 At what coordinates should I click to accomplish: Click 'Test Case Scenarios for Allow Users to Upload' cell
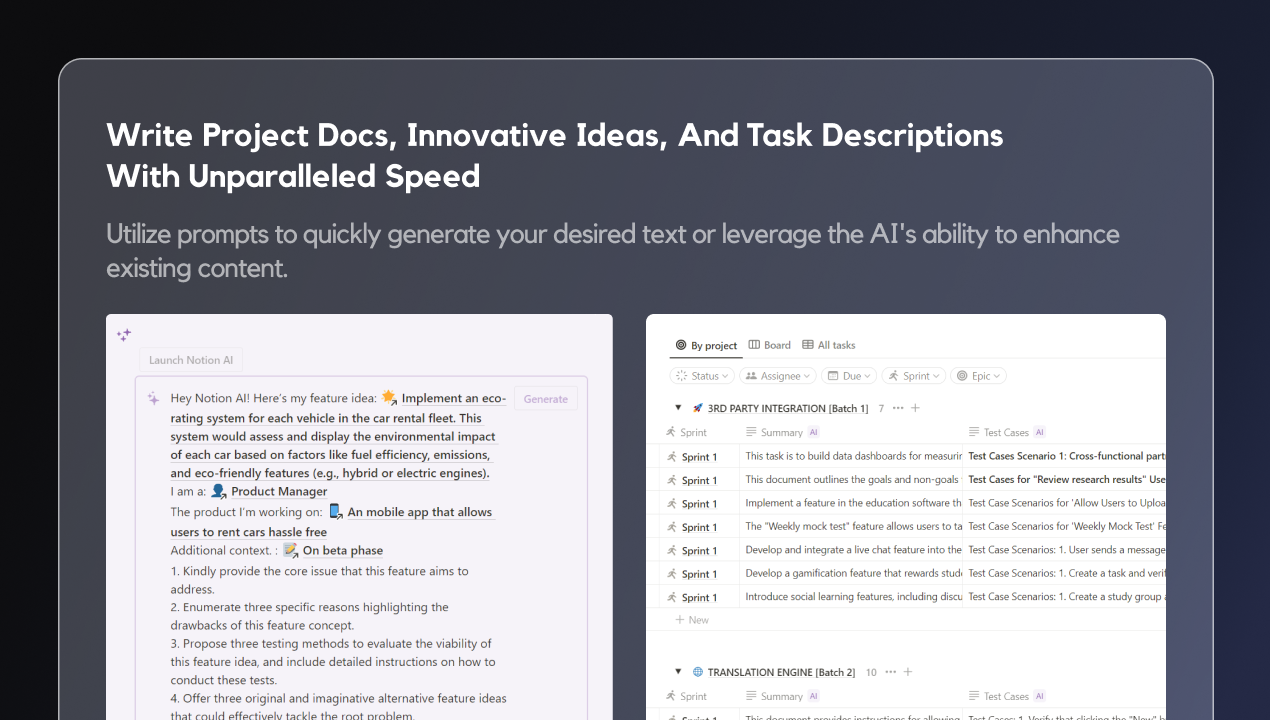coord(1064,503)
